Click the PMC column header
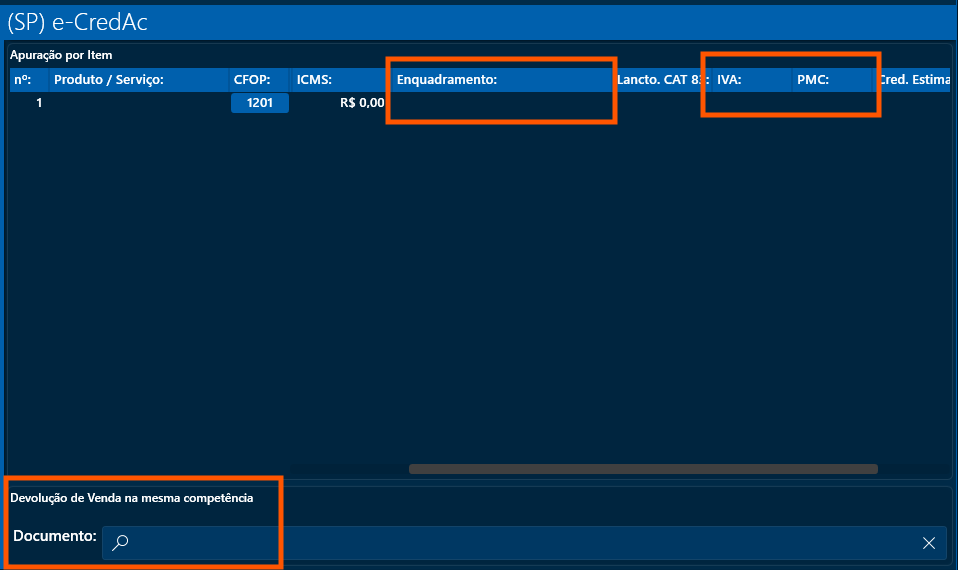 [813, 80]
